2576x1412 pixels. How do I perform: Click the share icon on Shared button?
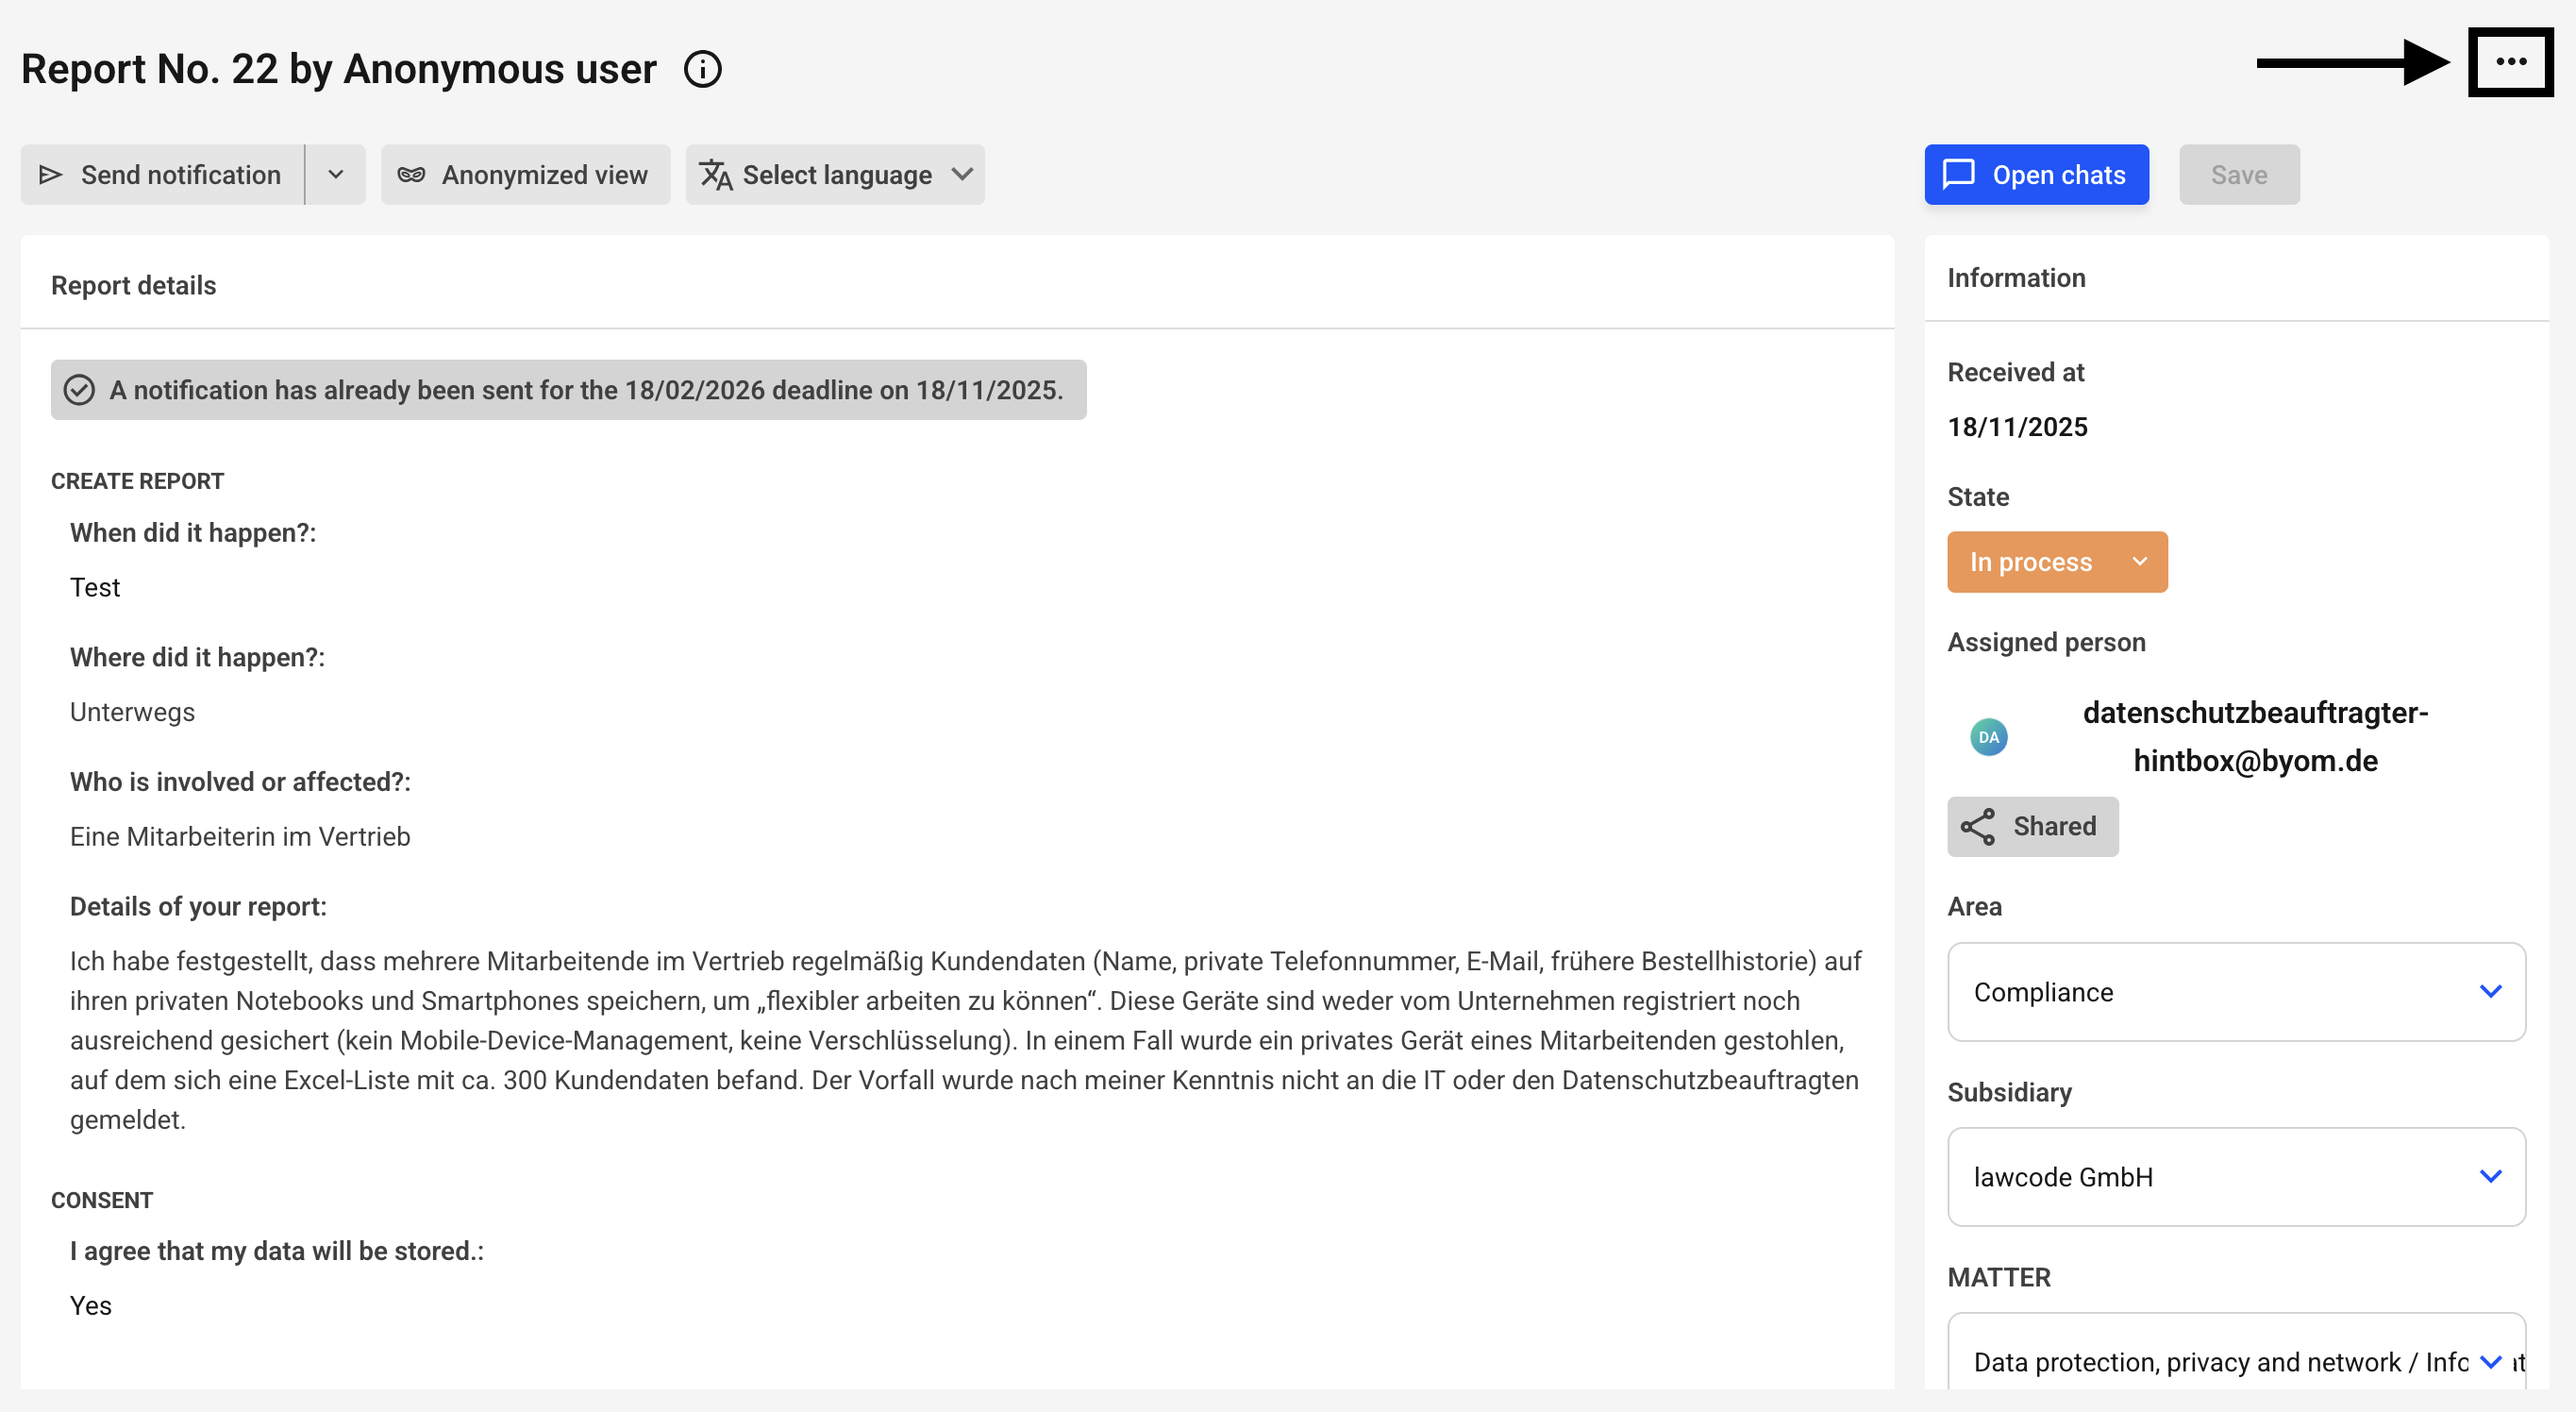(1977, 826)
